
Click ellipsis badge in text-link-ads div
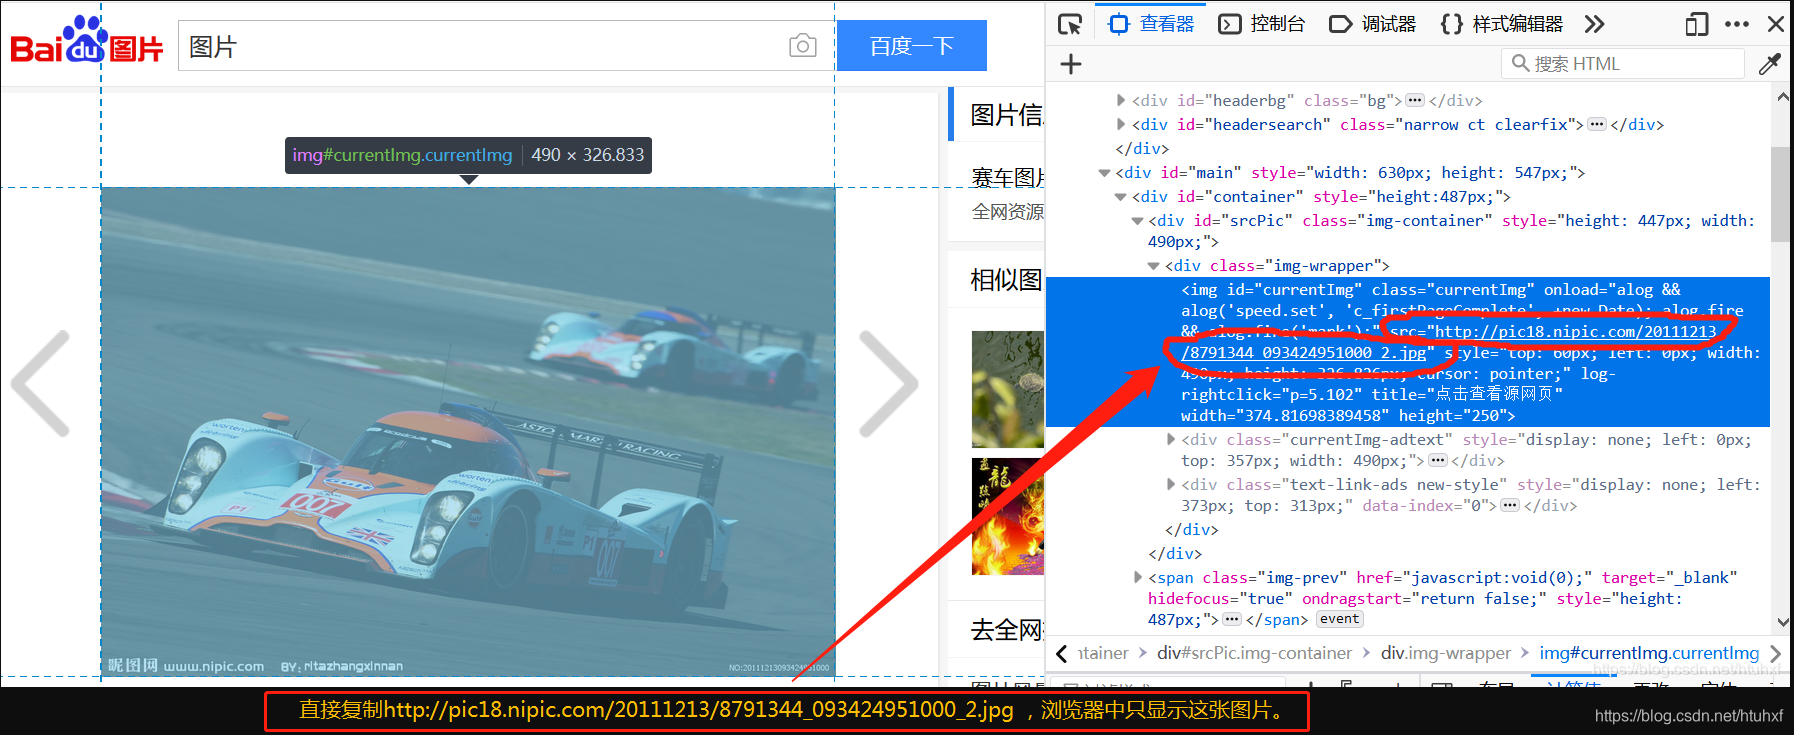(1510, 505)
